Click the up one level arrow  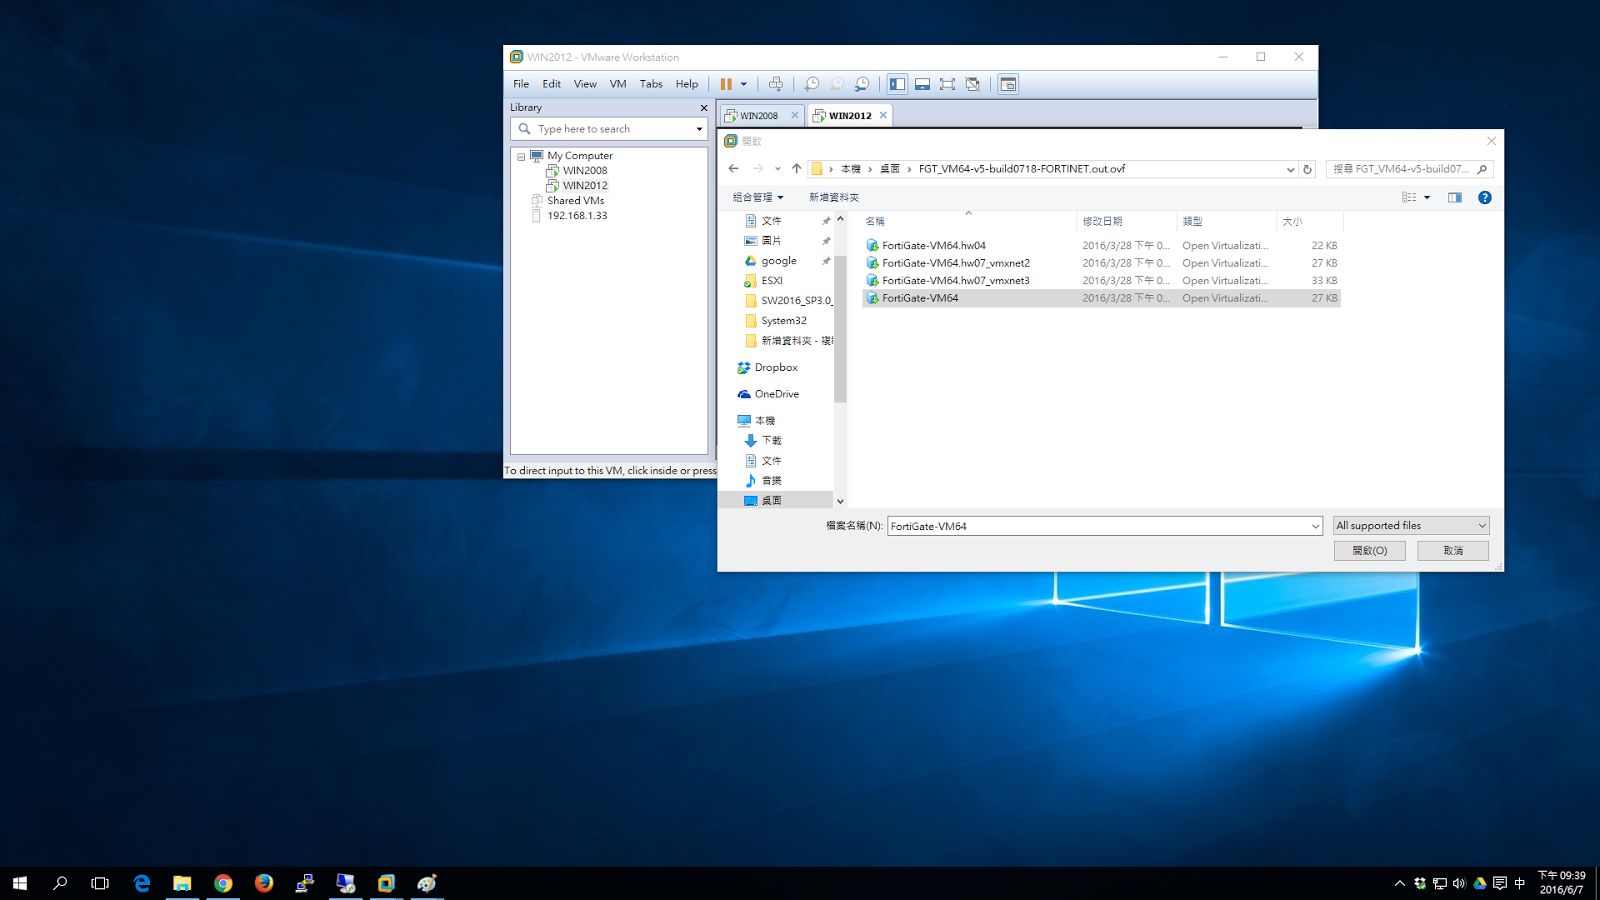pos(796,169)
